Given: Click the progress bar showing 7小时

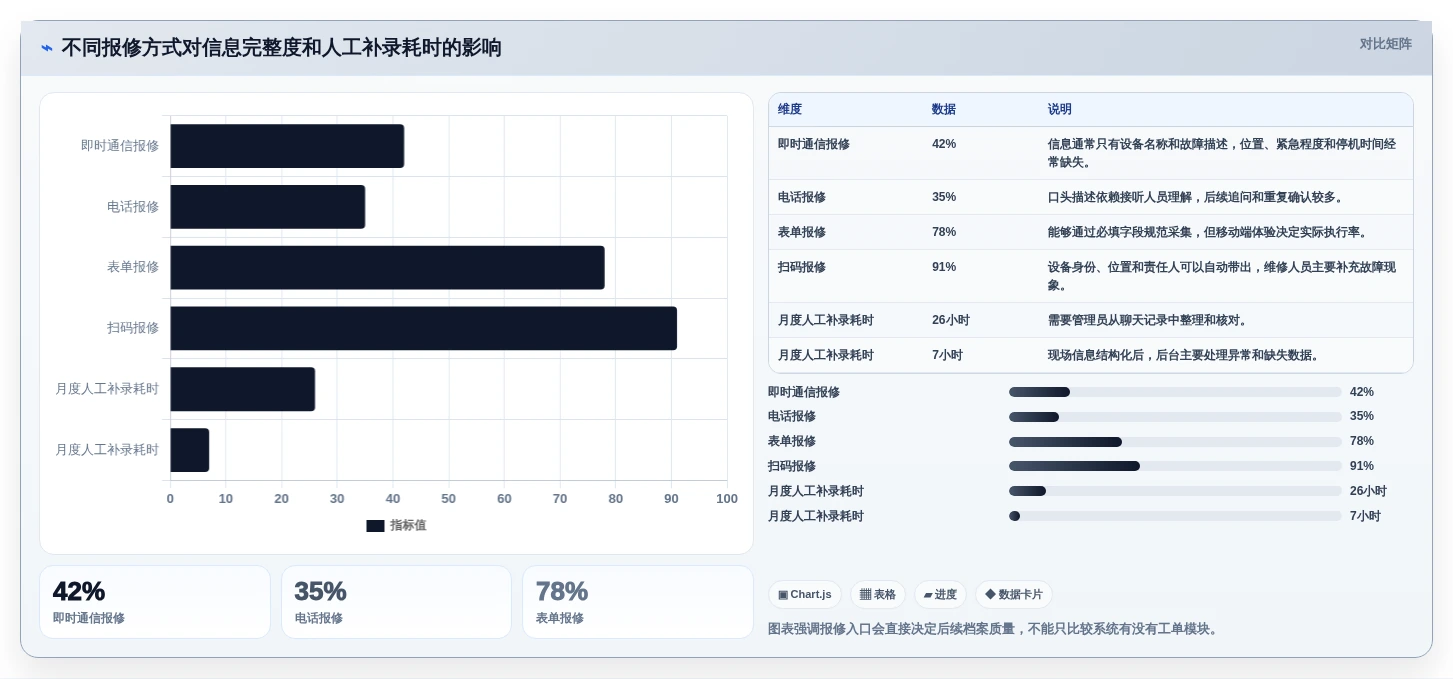Looking at the screenshot, I should 1175,516.
